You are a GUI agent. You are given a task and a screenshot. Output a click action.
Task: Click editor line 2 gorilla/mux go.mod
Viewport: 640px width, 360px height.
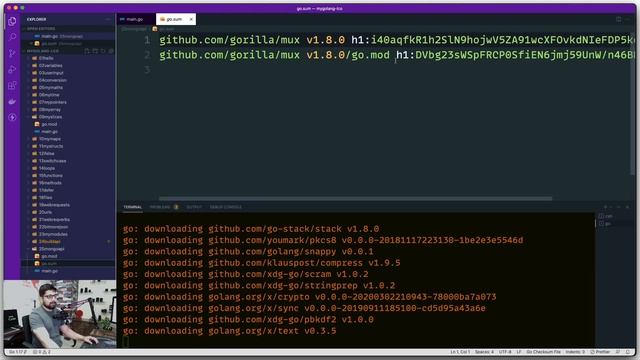(x=397, y=55)
